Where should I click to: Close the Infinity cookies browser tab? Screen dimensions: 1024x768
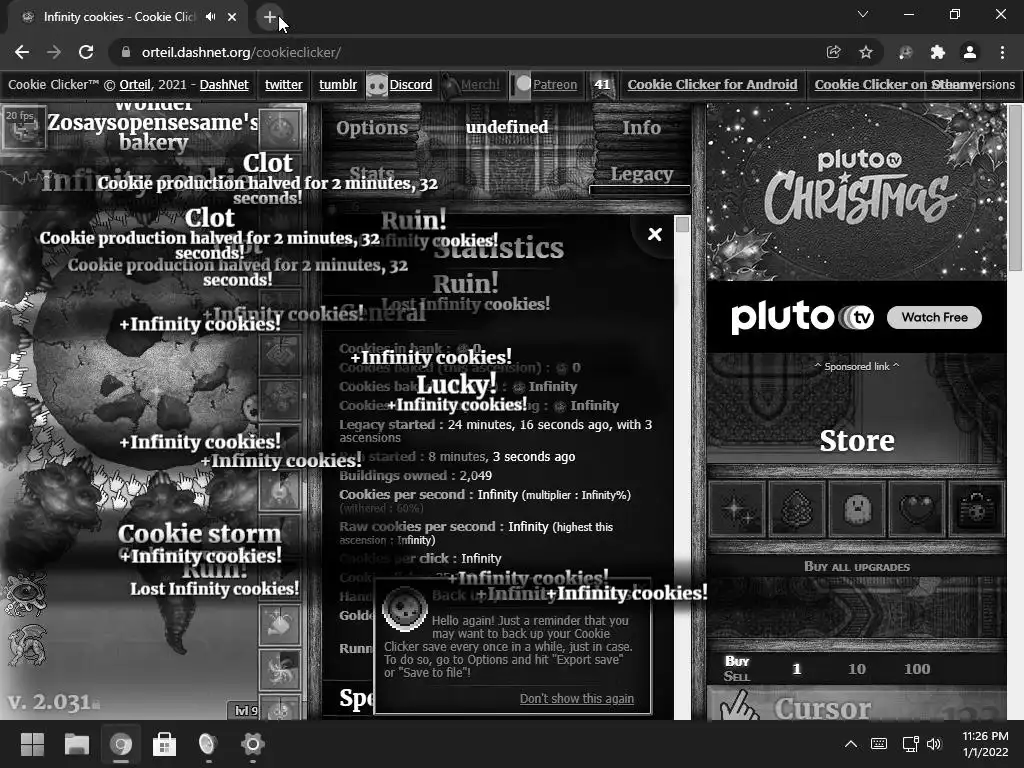tap(232, 17)
